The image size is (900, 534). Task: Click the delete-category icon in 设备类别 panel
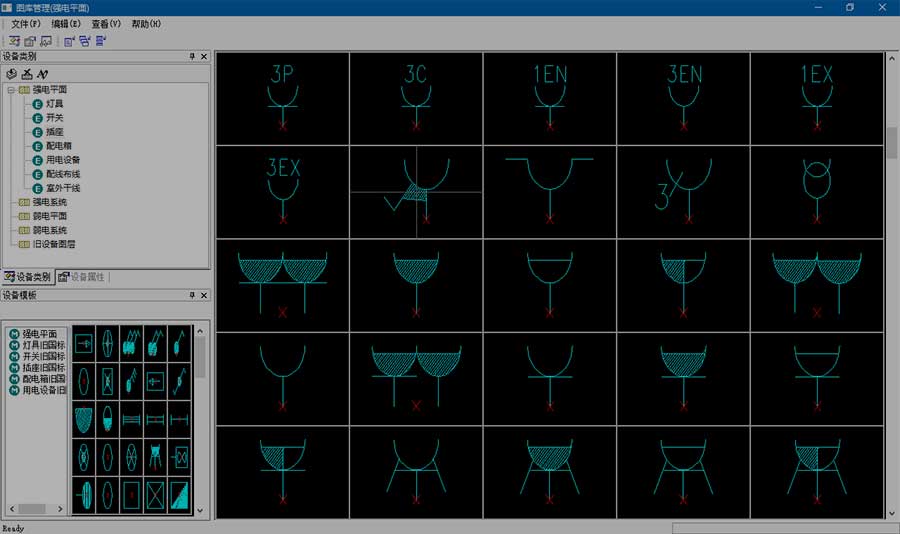(x=26, y=73)
